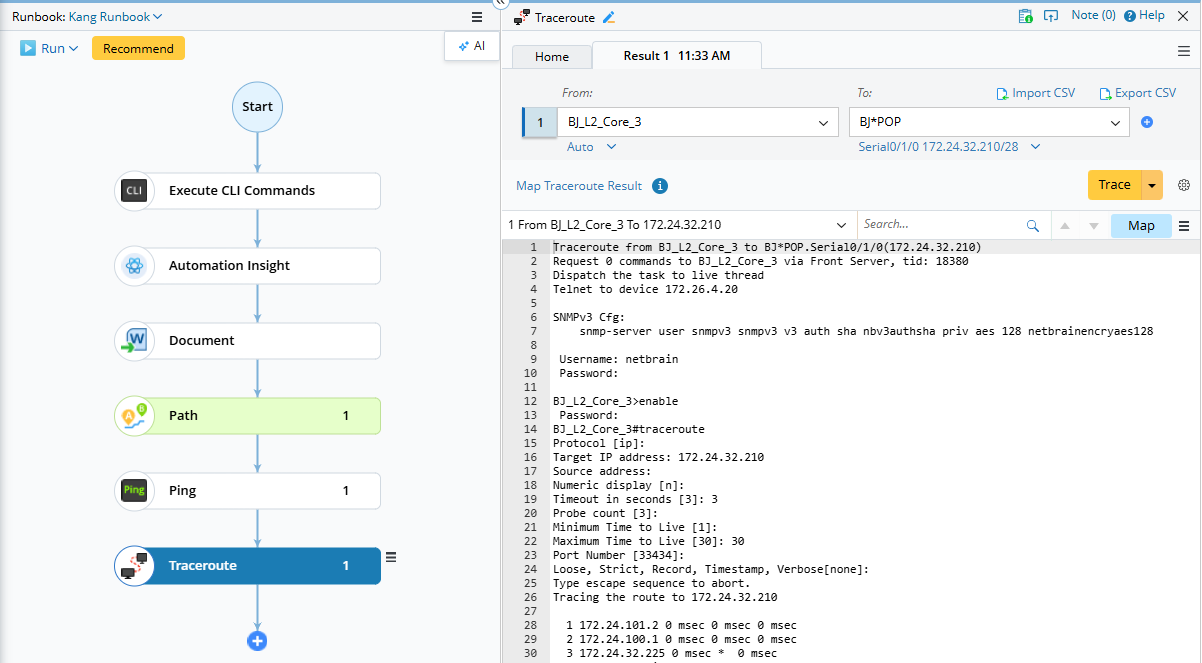This screenshot has height=663, width=1202.
Task: Click the Ping node icon
Action: point(134,491)
